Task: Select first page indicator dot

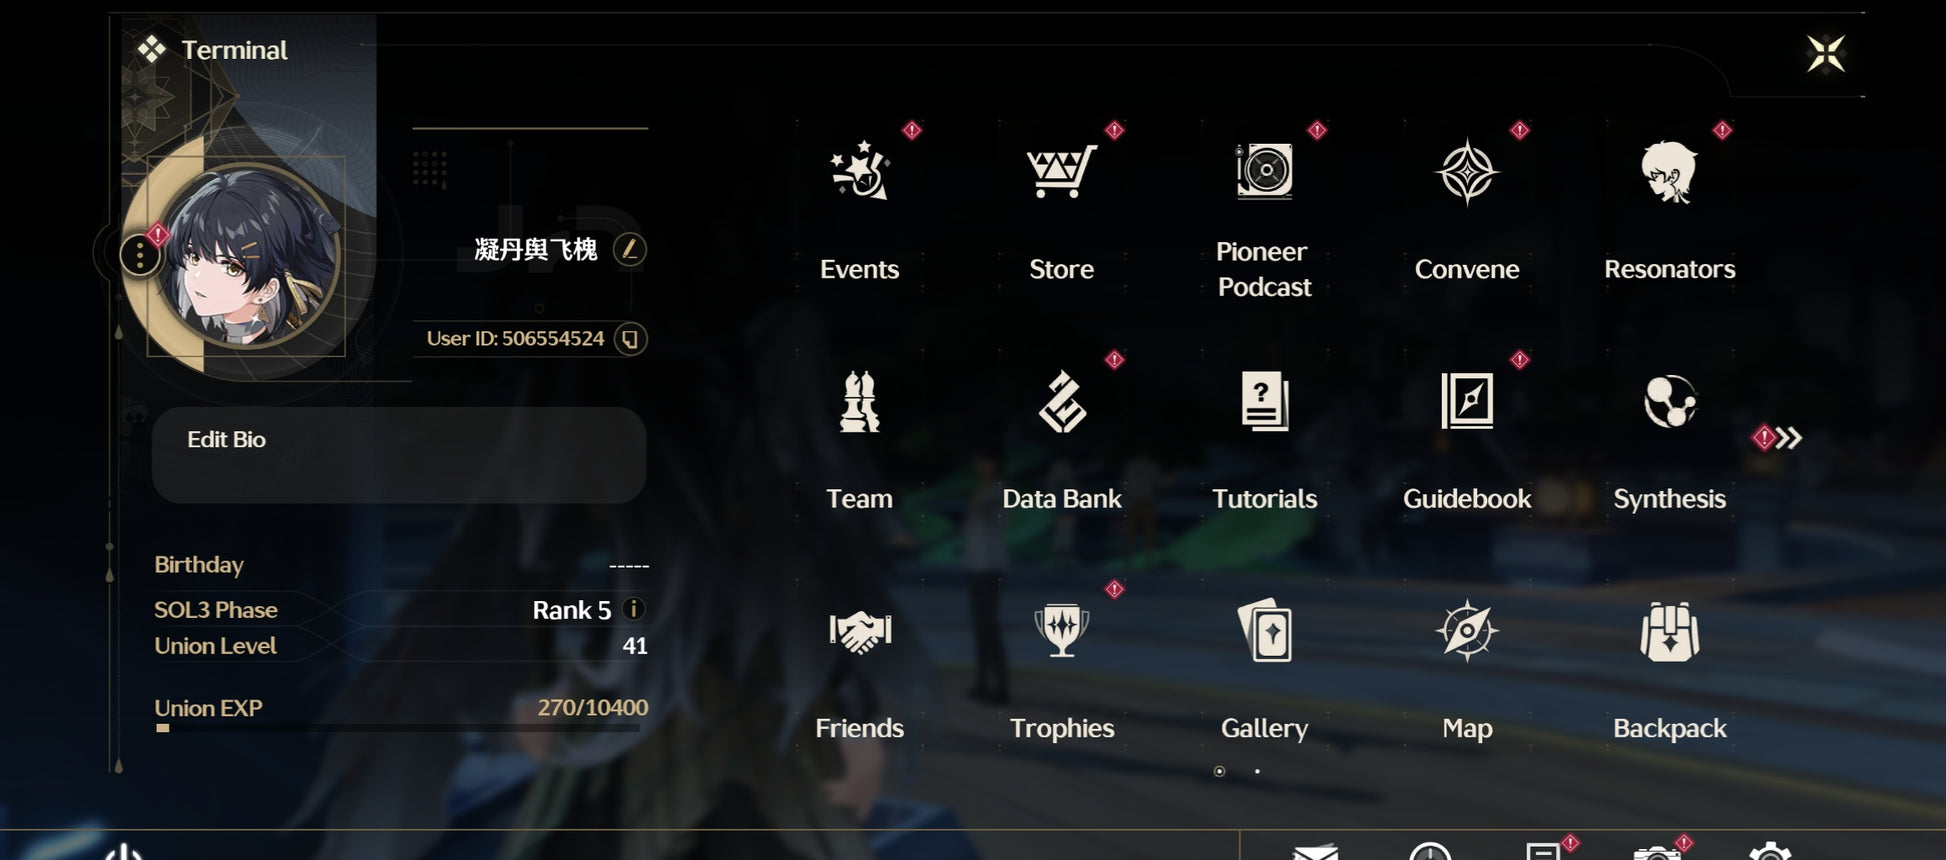Action: [x=1219, y=771]
